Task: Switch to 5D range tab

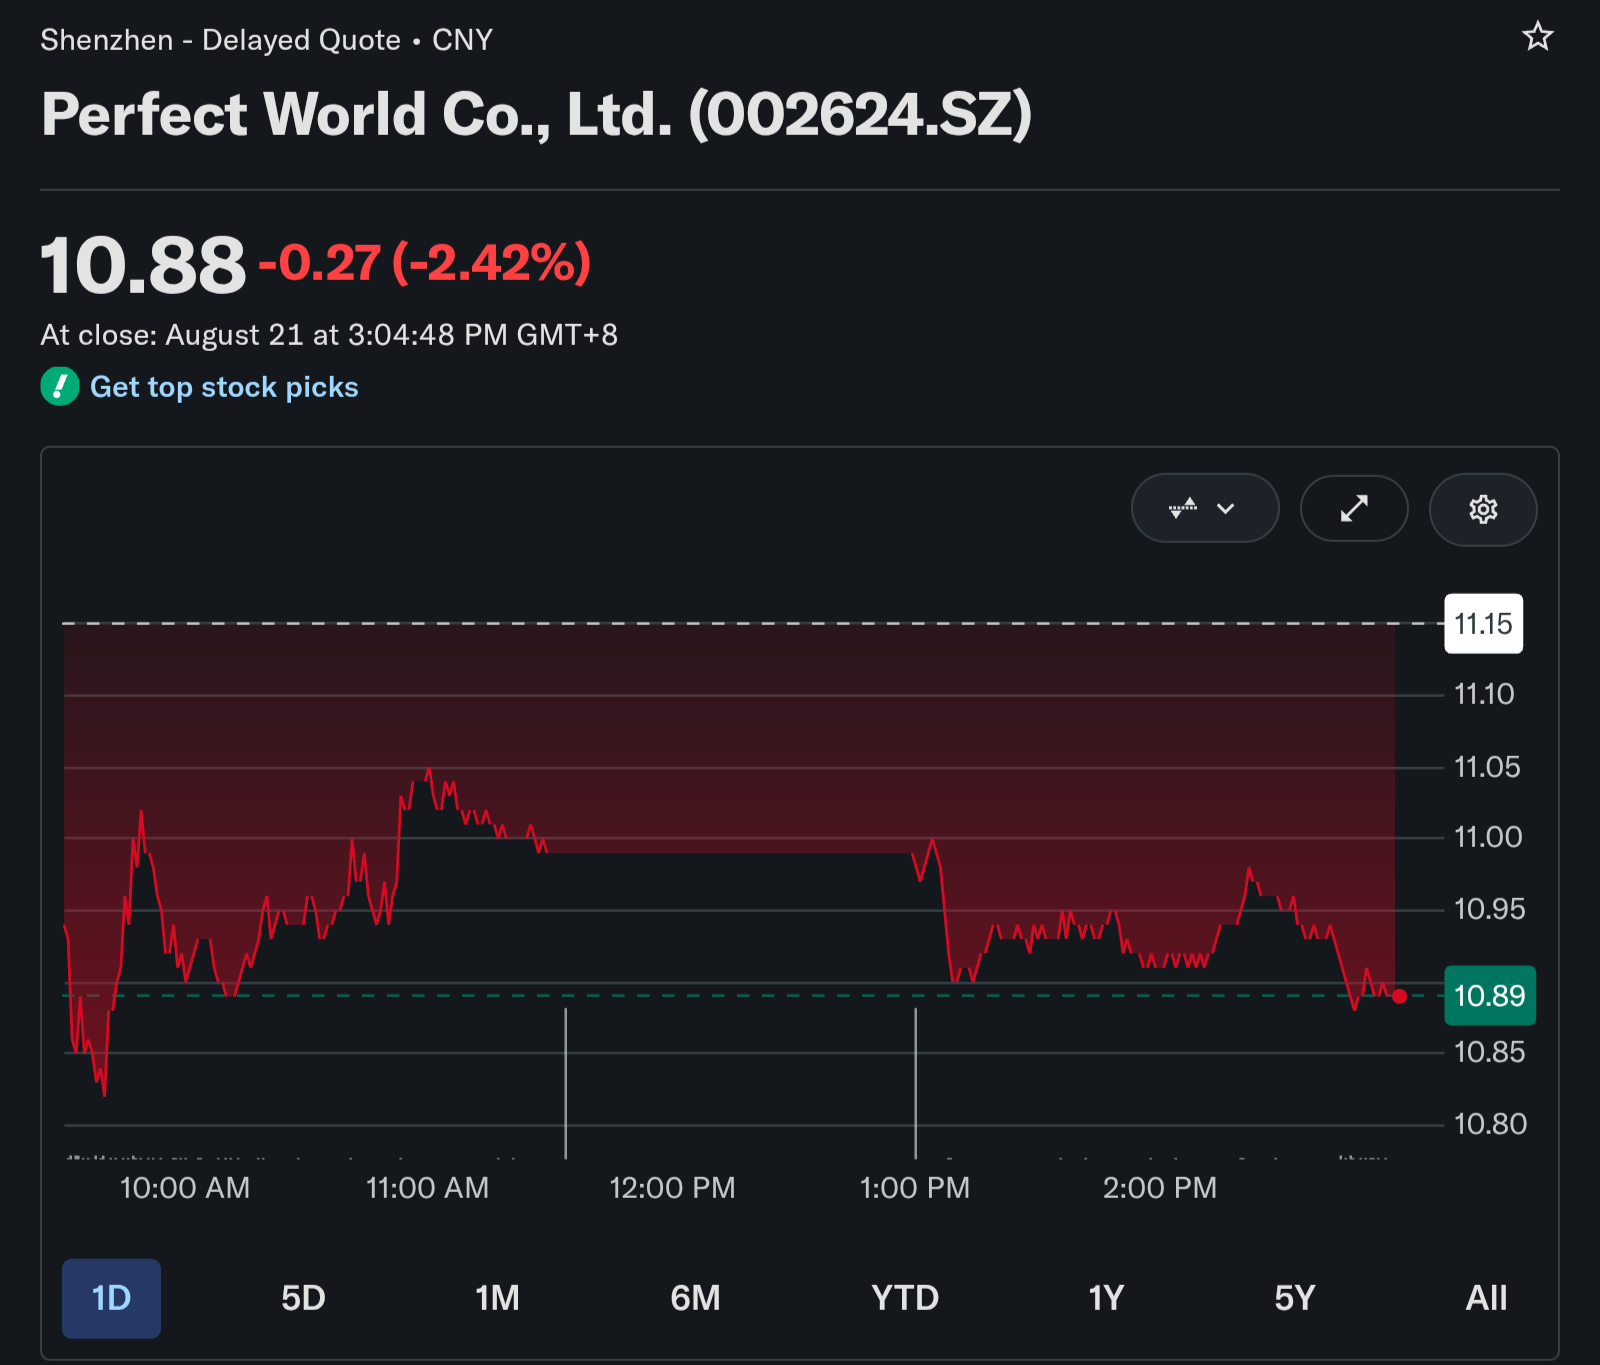Action: pyautogui.click(x=303, y=1298)
